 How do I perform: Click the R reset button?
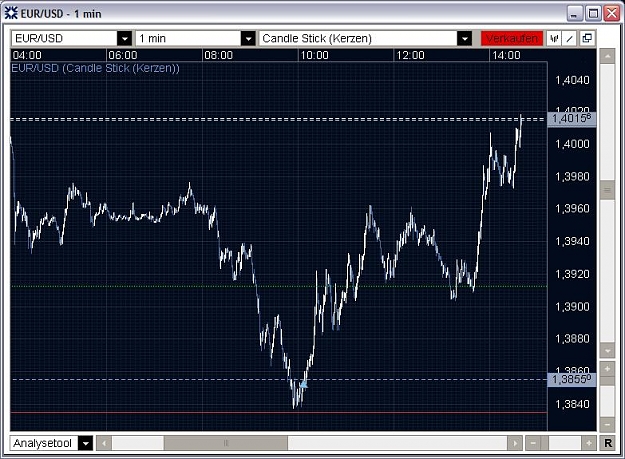point(608,443)
